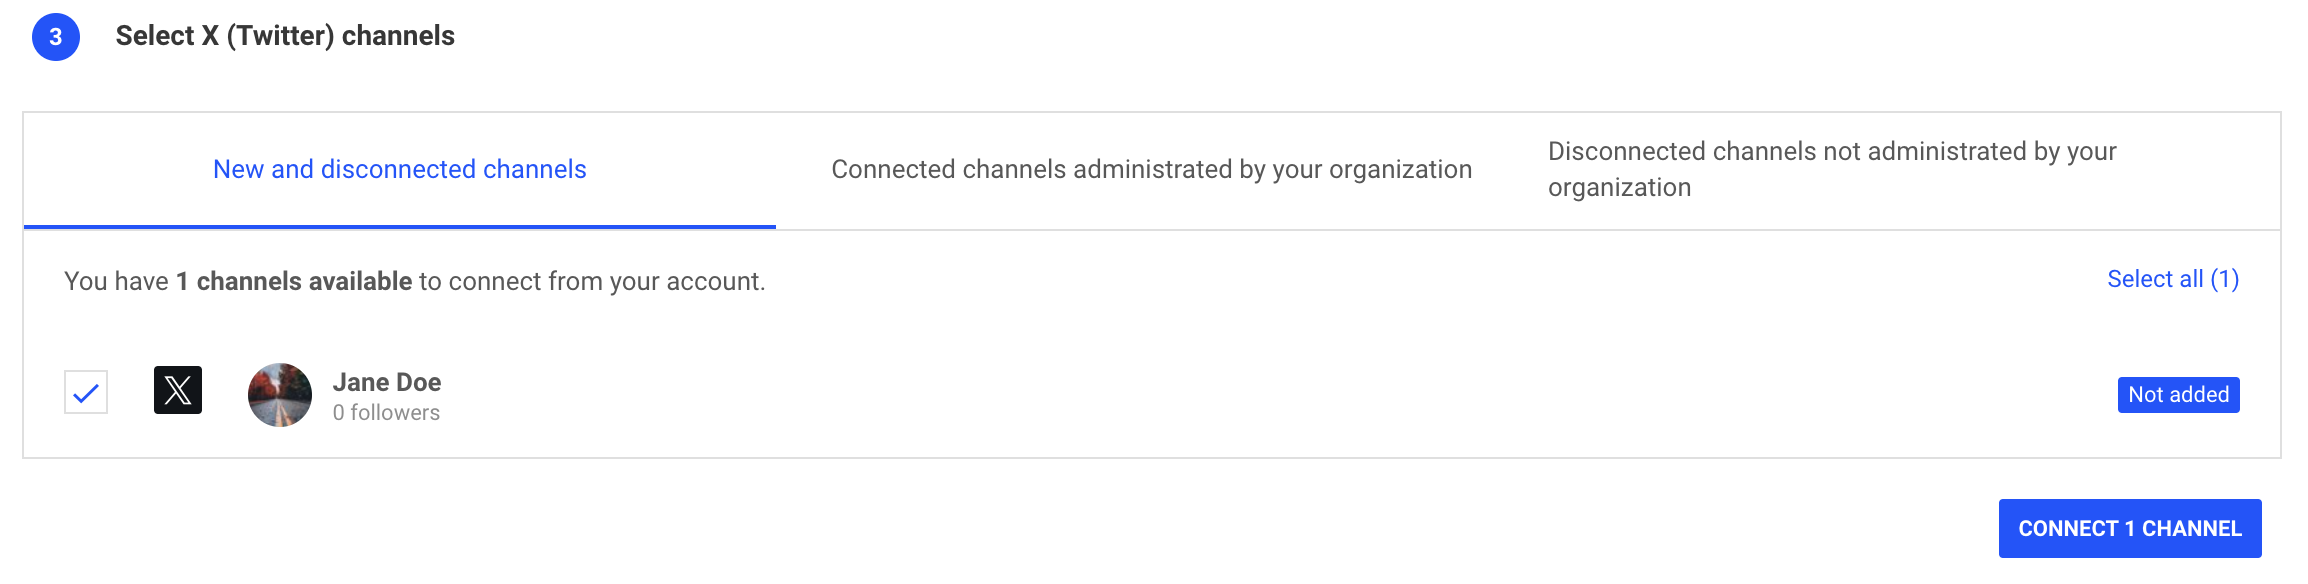Click 'to connect from your account' text
Image resolution: width=2308 pixels, height=584 pixels.
pyautogui.click(x=592, y=282)
